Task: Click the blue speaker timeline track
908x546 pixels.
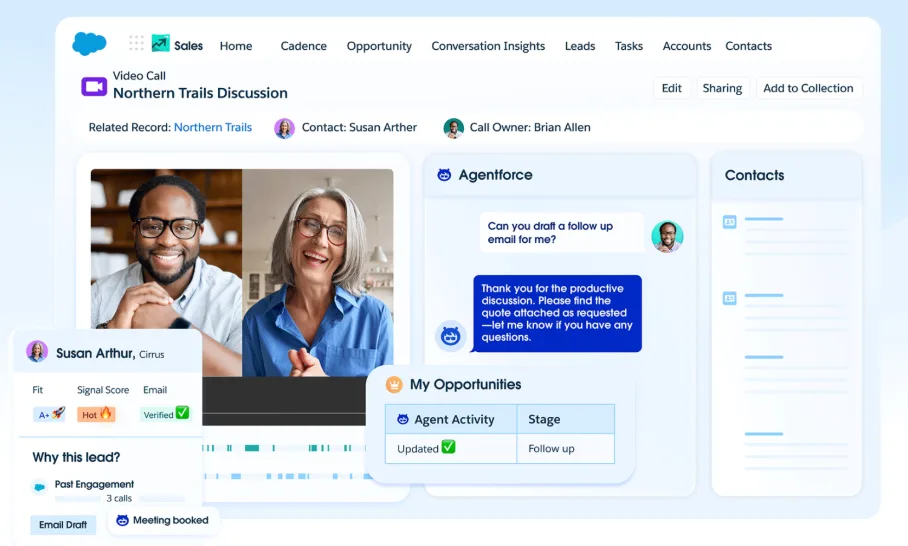Action: click(287, 476)
